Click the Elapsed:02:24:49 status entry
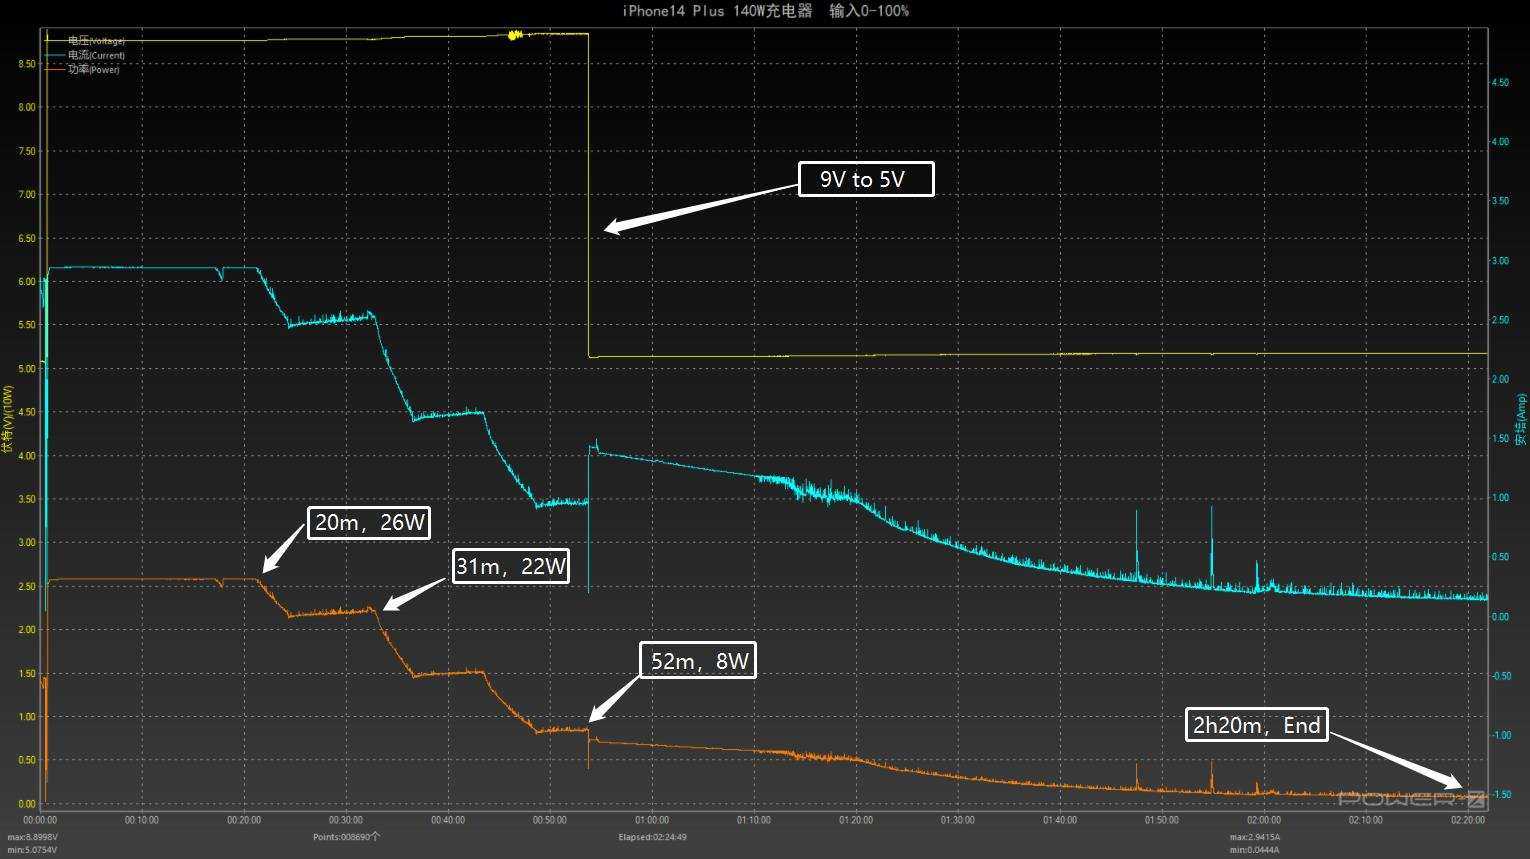The height and width of the screenshot is (859, 1530). coord(652,837)
